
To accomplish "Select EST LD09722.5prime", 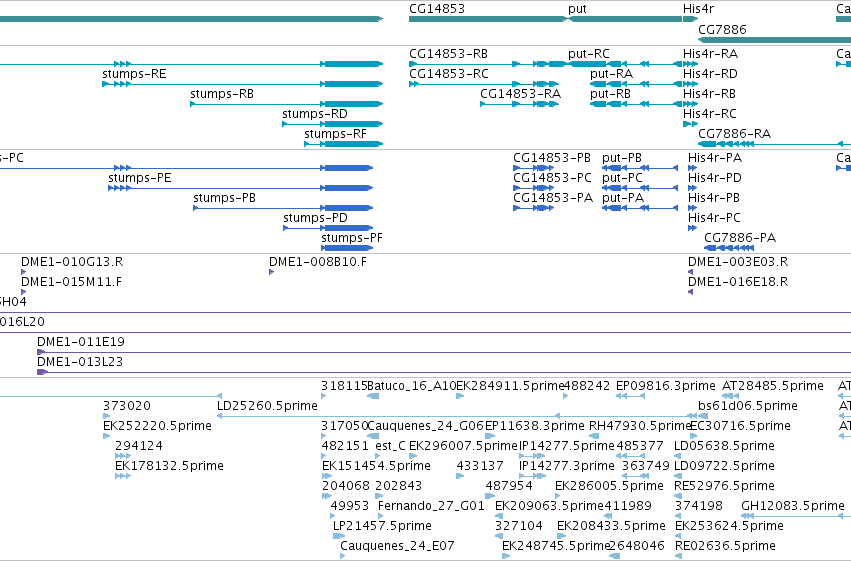I will pyautogui.click(x=677, y=476).
